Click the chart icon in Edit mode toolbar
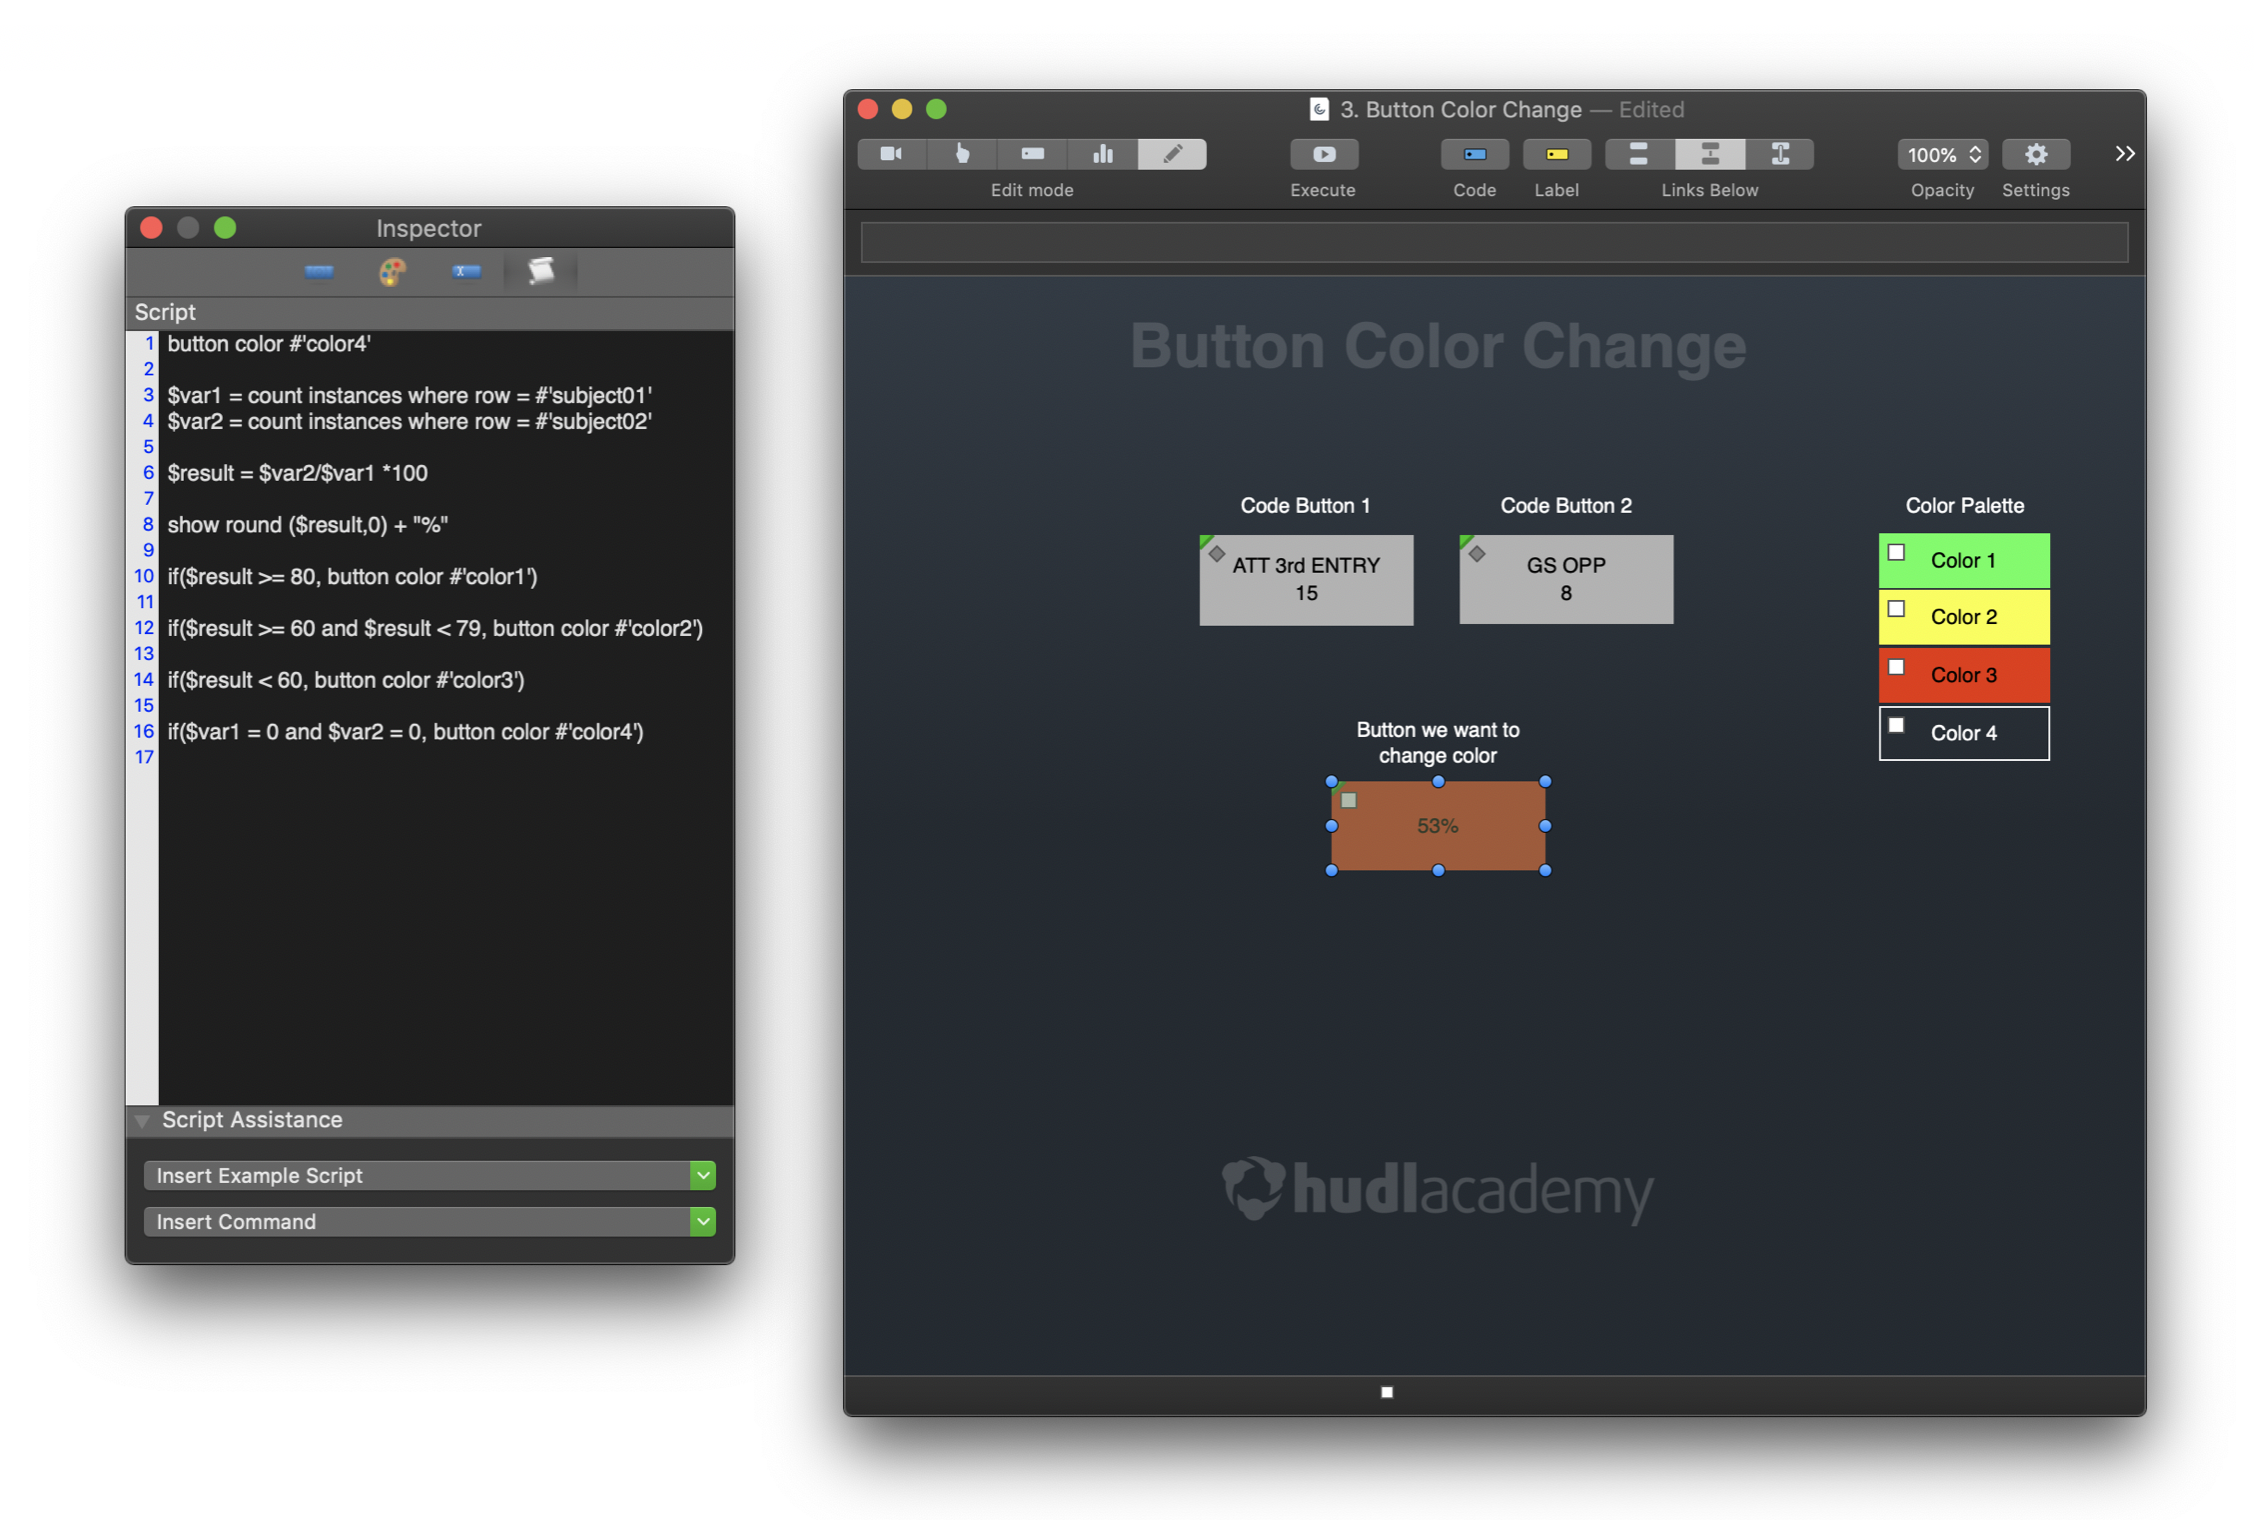The height and width of the screenshot is (1520, 2254). 1102,154
